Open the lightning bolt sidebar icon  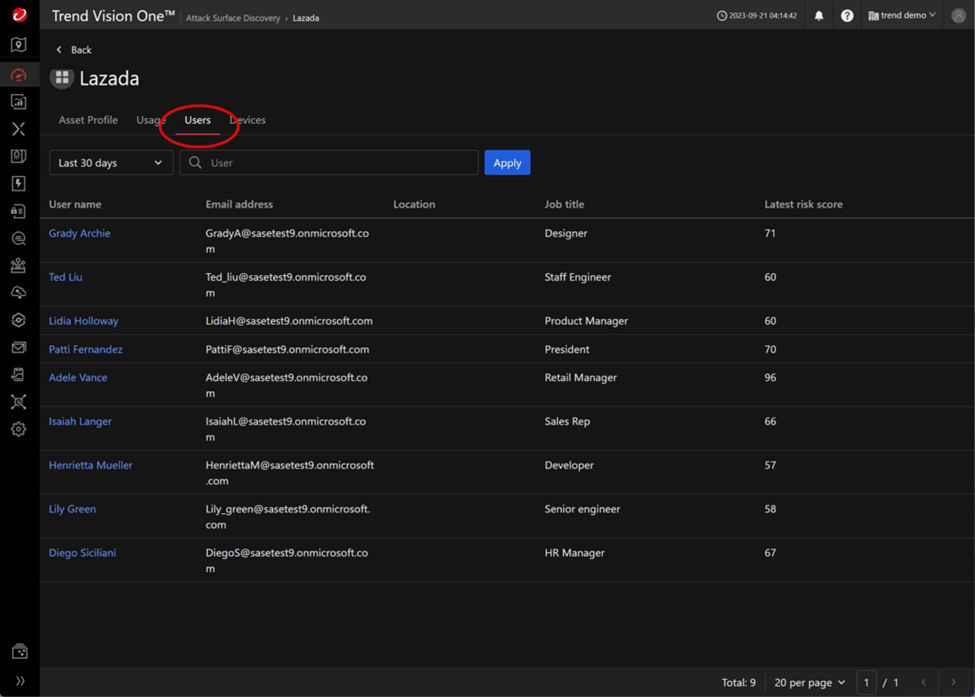[x=19, y=183]
